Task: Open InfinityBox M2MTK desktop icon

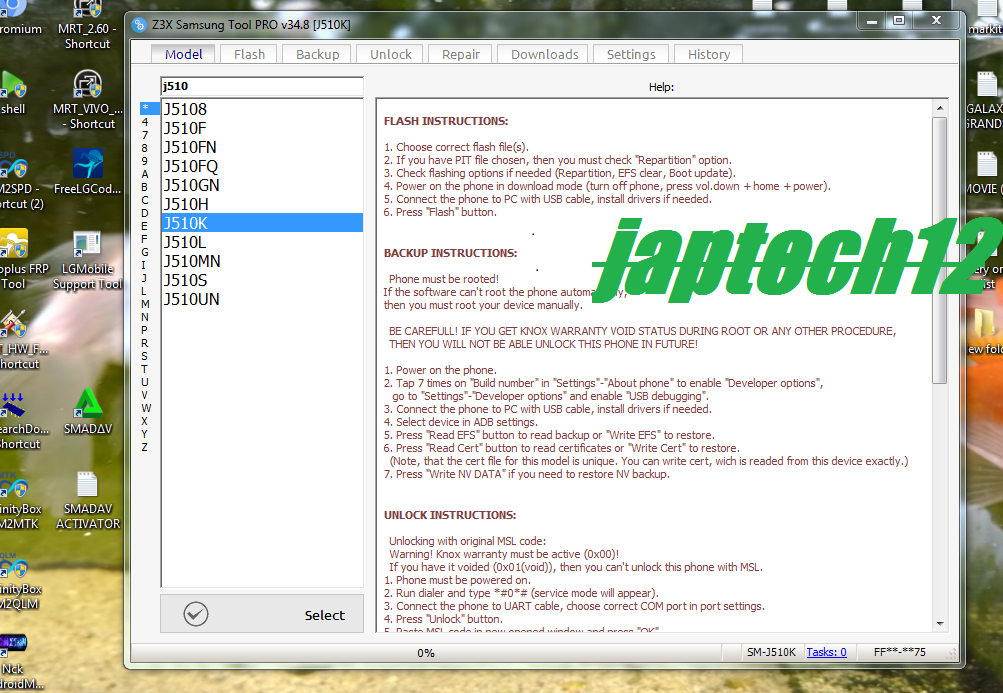Action: (20, 502)
